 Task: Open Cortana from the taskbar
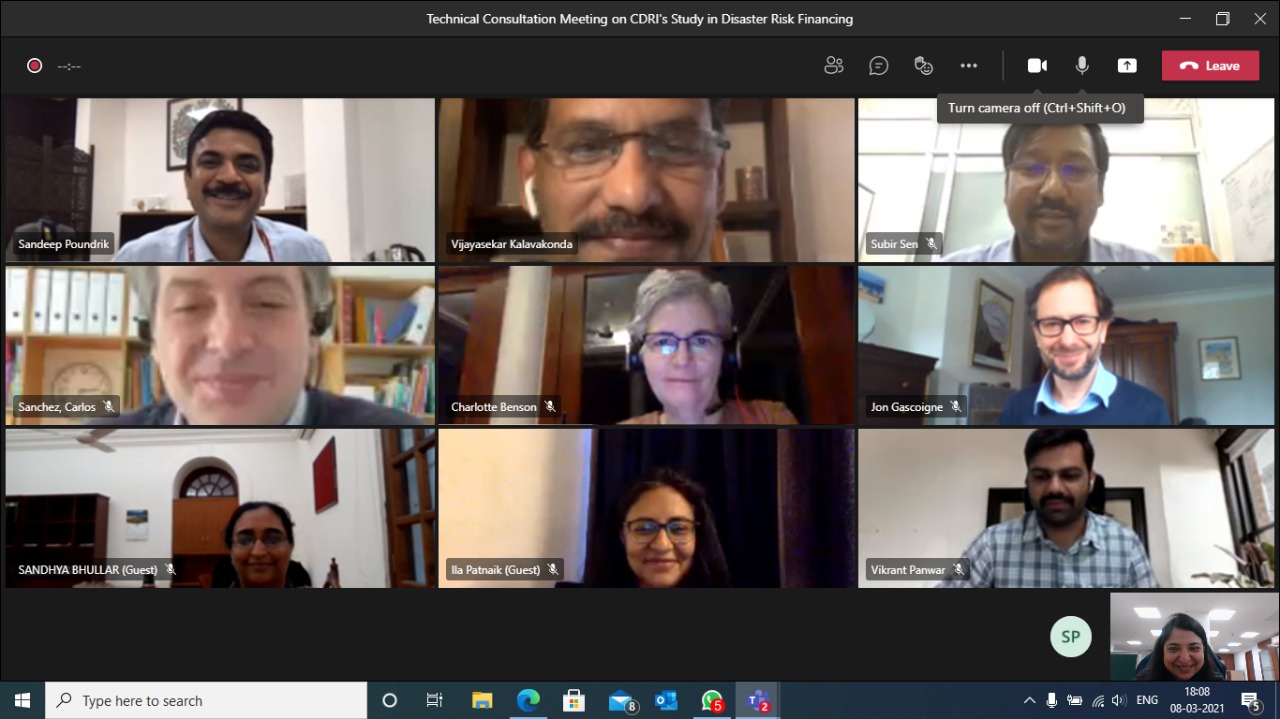[390, 700]
